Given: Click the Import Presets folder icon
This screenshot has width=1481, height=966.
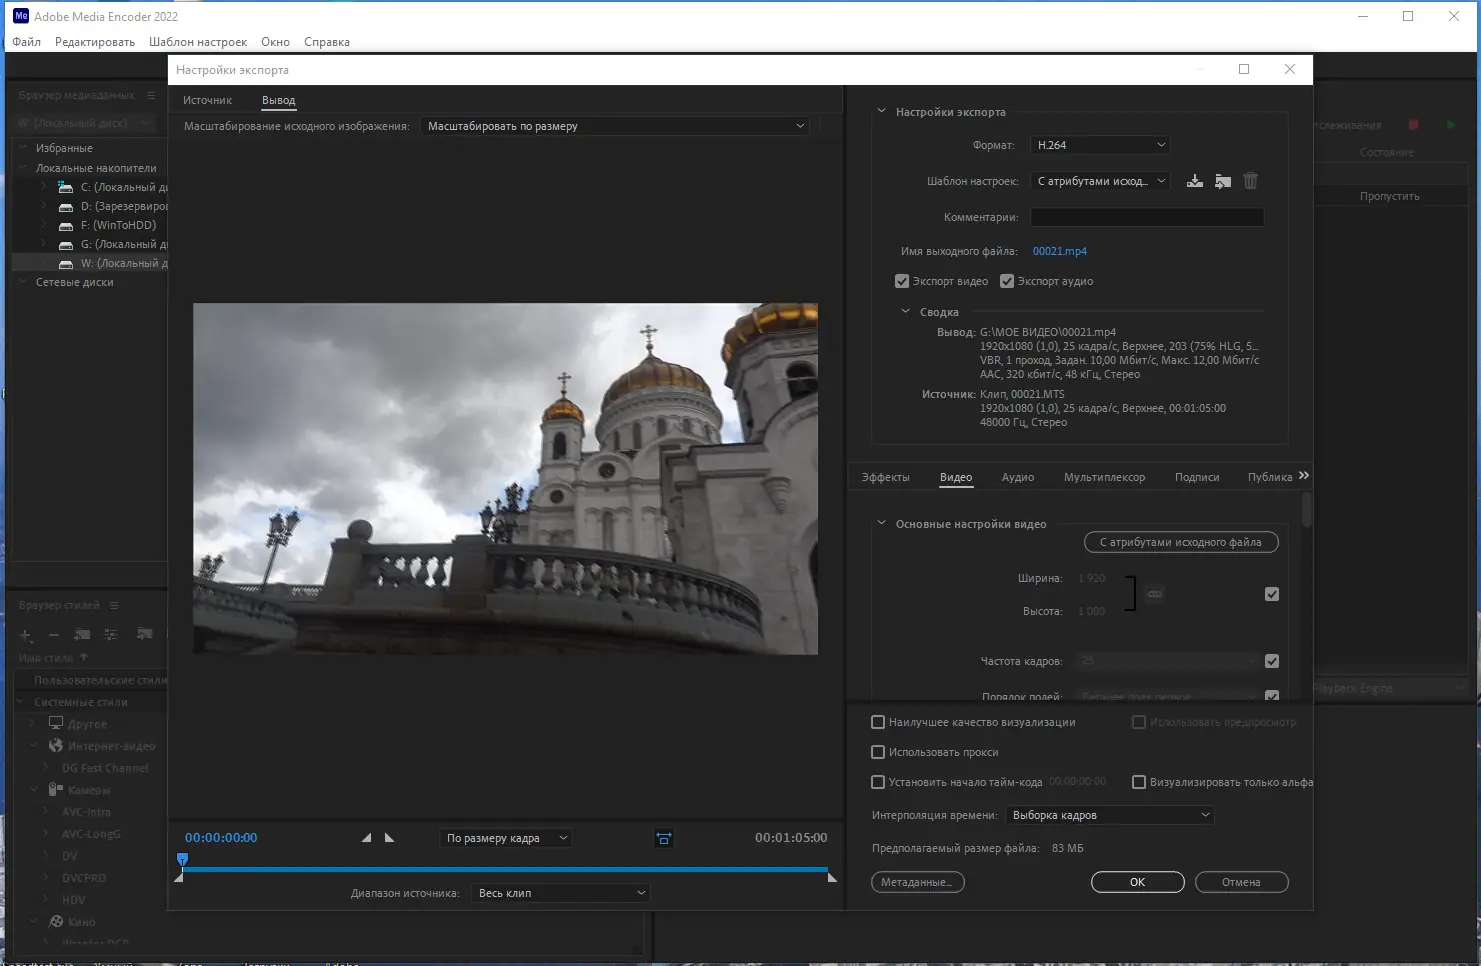Looking at the screenshot, I should [x=1222, y=181].
